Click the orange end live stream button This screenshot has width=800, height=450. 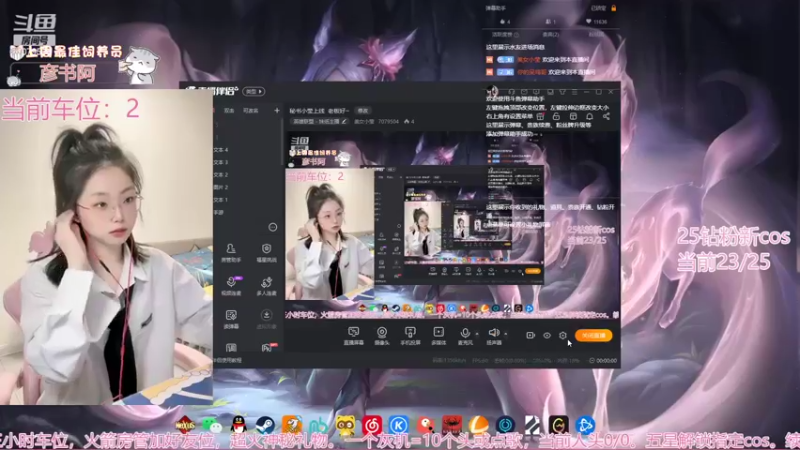point(593,335)
